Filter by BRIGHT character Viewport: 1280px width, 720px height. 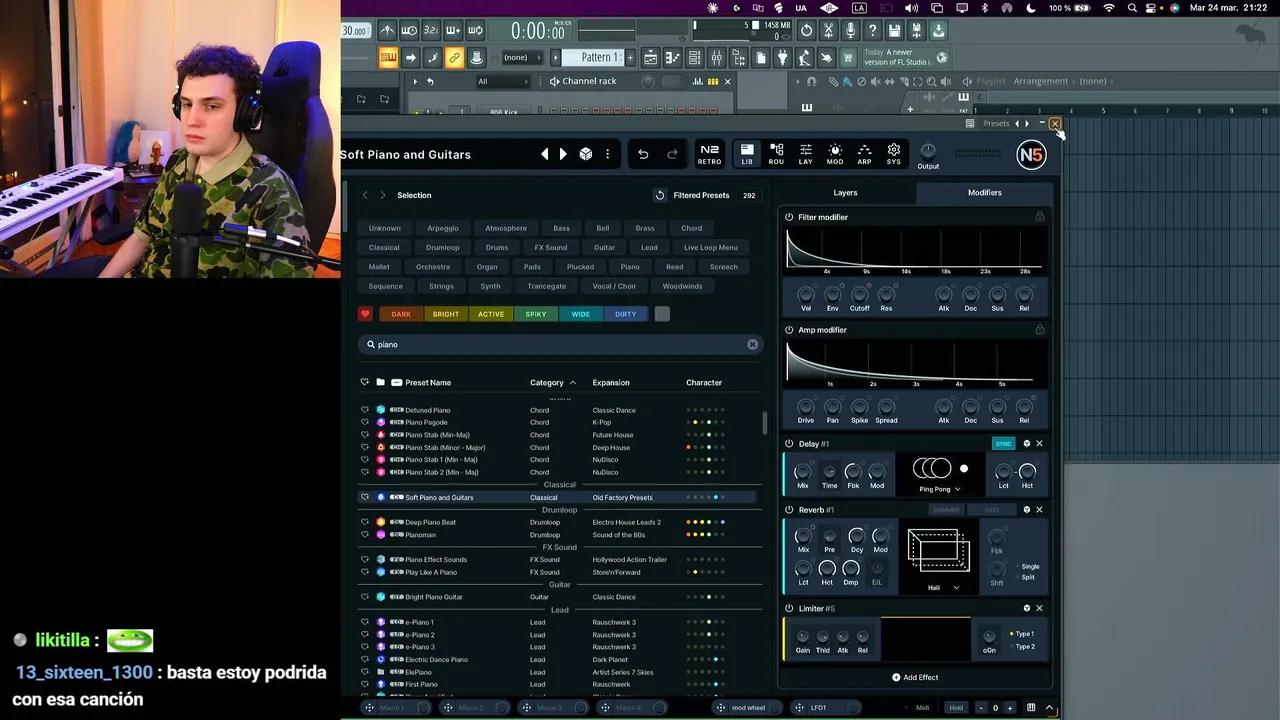point(446,314)
